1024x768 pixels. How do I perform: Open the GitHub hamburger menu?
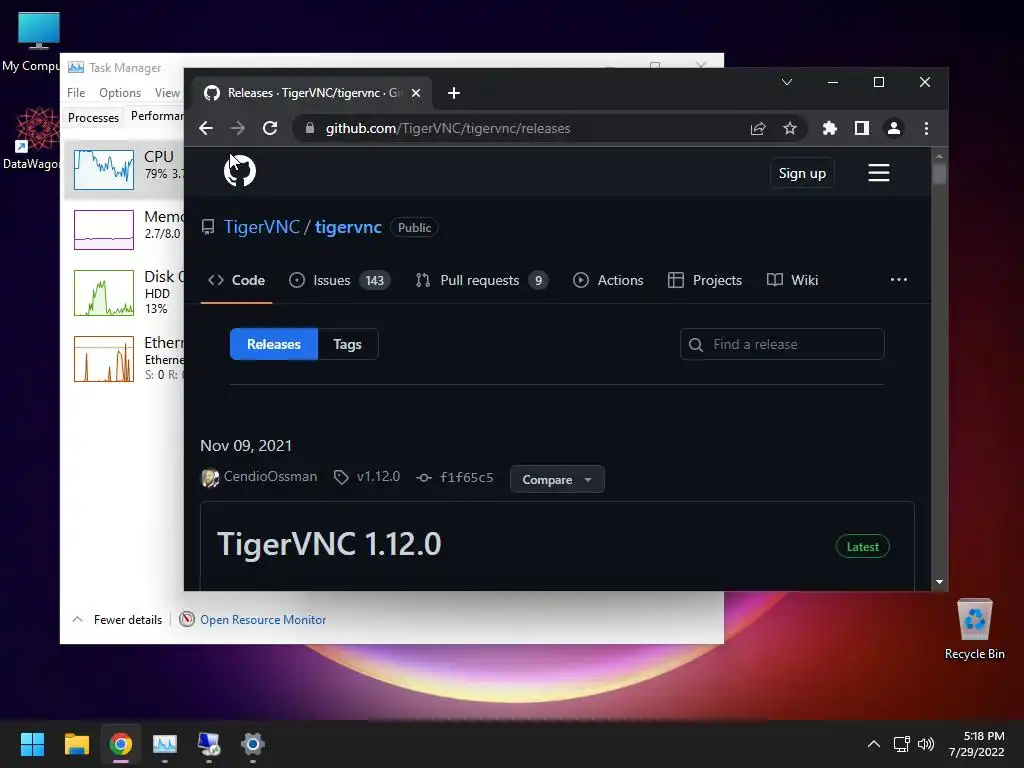[x=878, y=172]
